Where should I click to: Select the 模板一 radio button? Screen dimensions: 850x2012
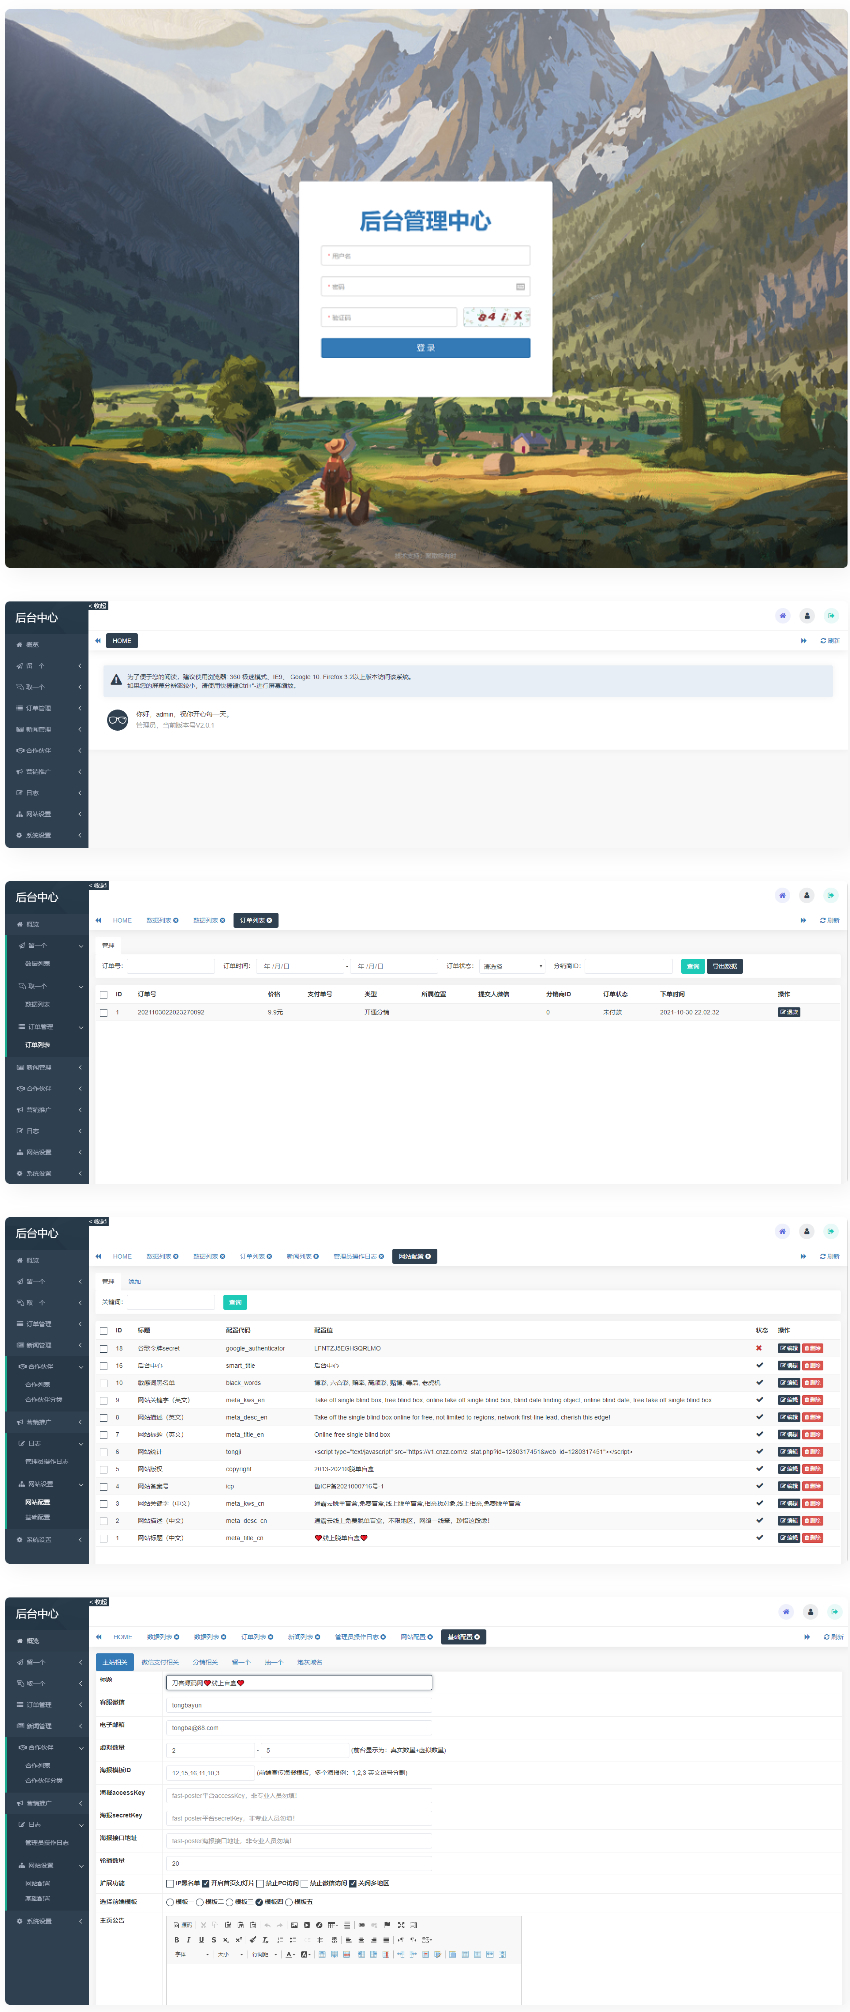point(171,1902)
